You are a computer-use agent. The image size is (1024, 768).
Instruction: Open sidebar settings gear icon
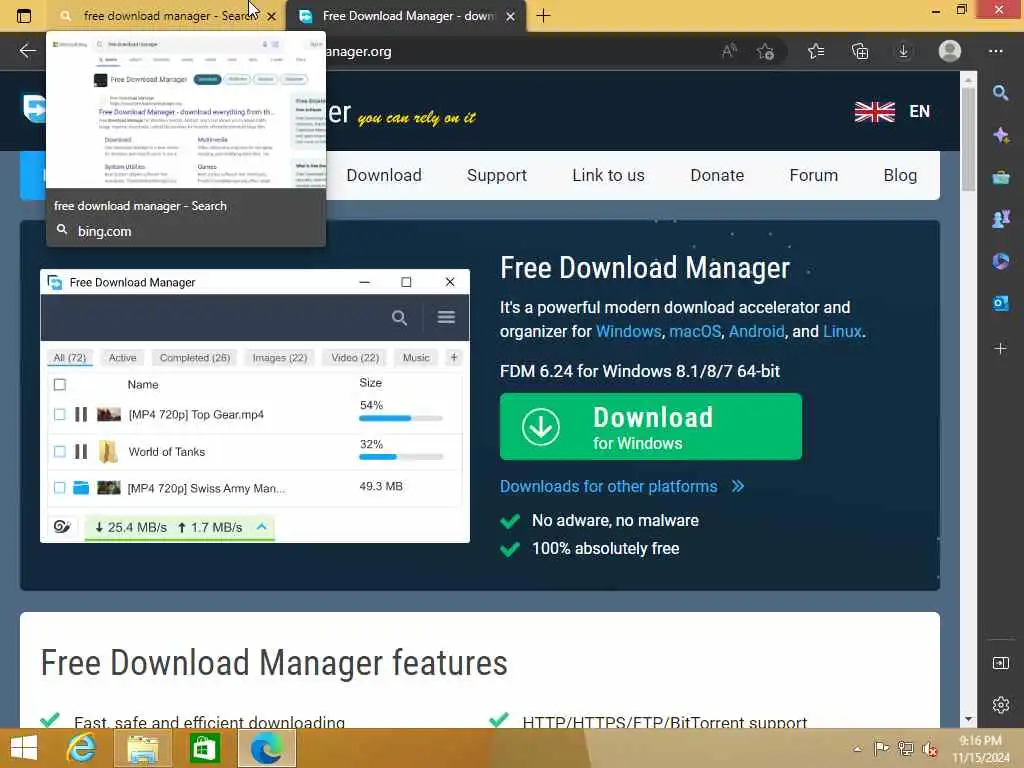coord(1000,705)
